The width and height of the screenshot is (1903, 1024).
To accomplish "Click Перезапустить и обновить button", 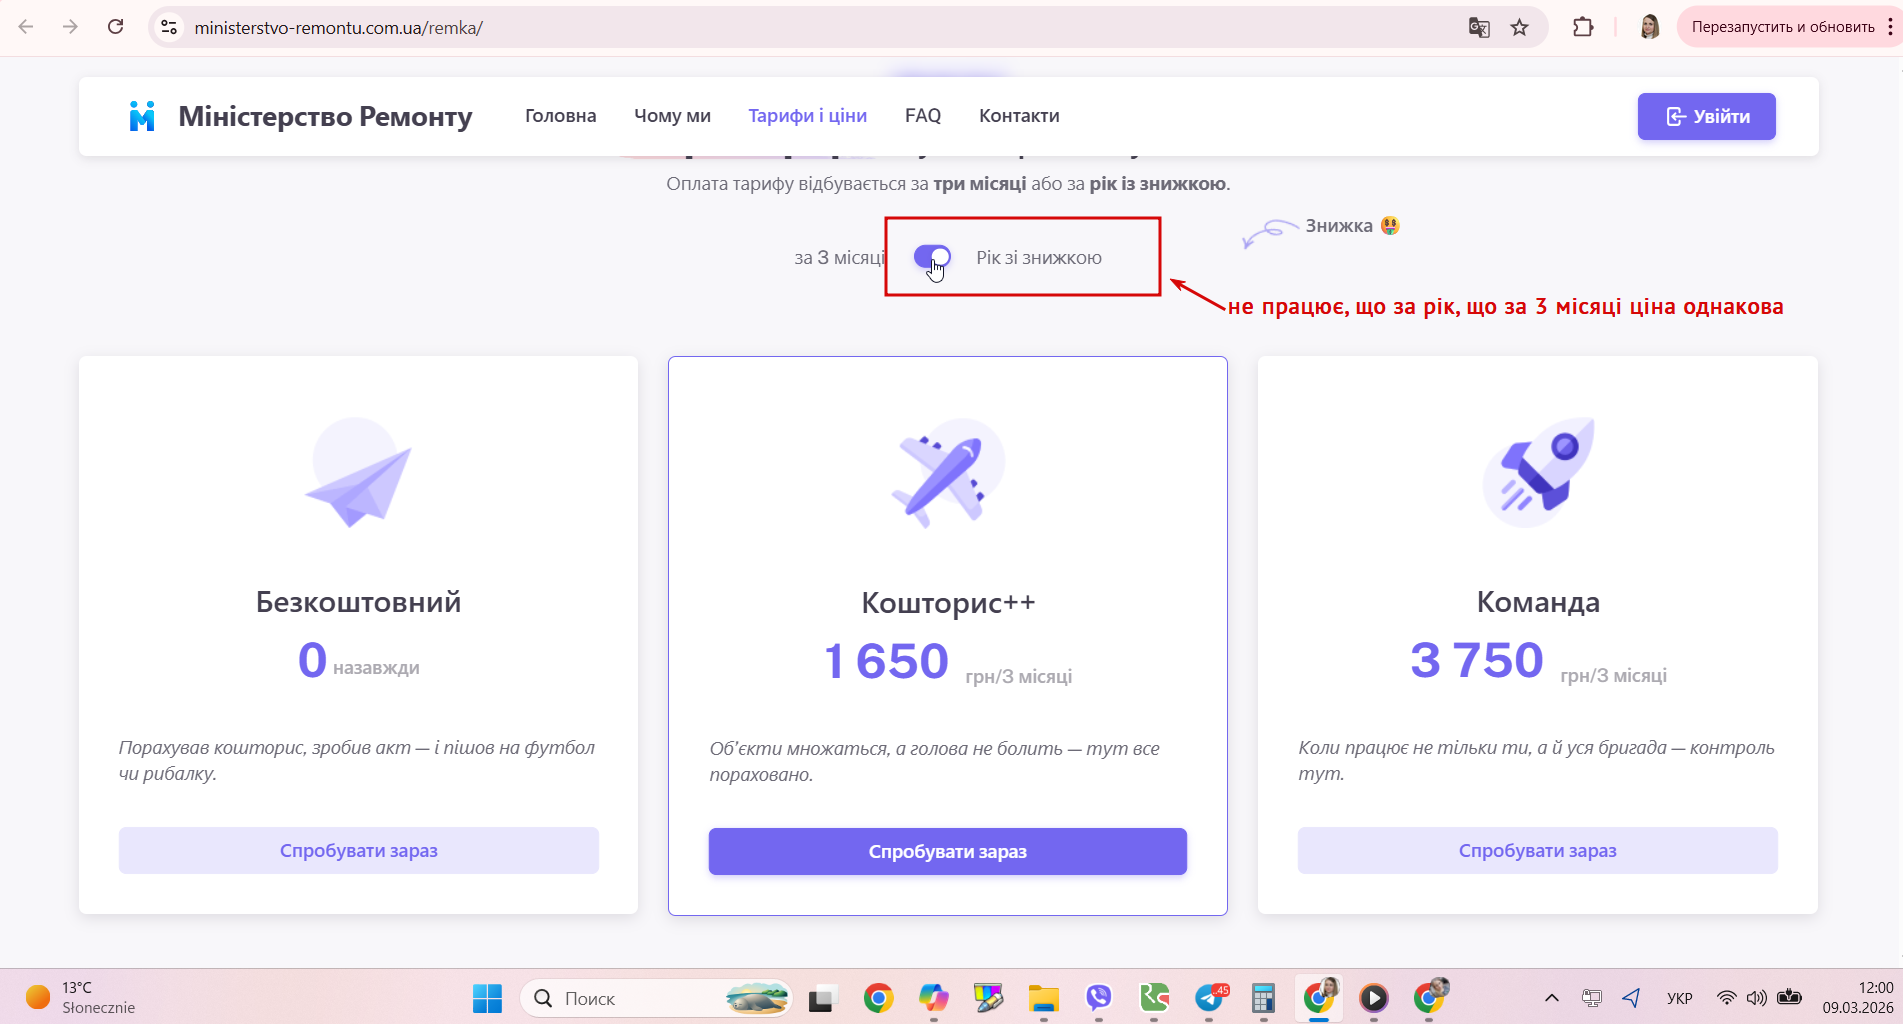I will click(1782, 27).
